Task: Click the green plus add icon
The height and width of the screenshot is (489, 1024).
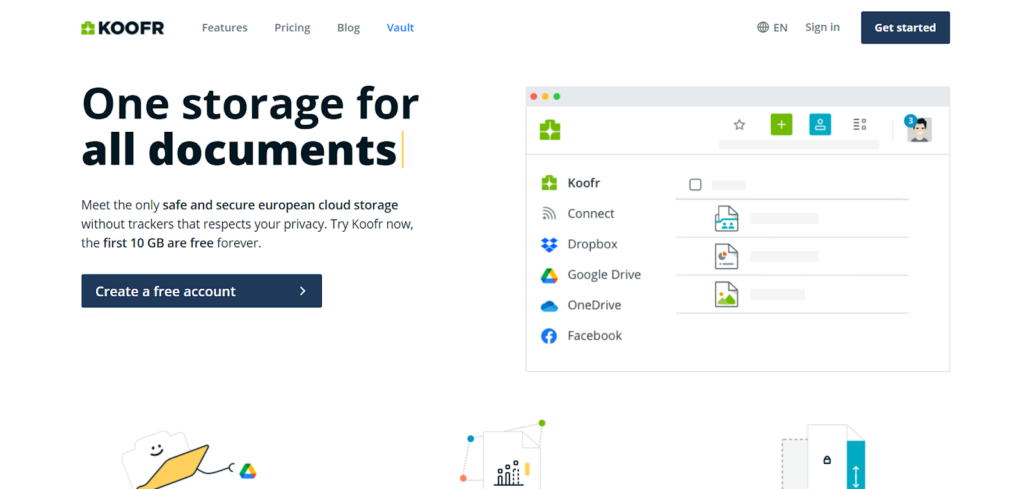Action: [x=781, y=124]
